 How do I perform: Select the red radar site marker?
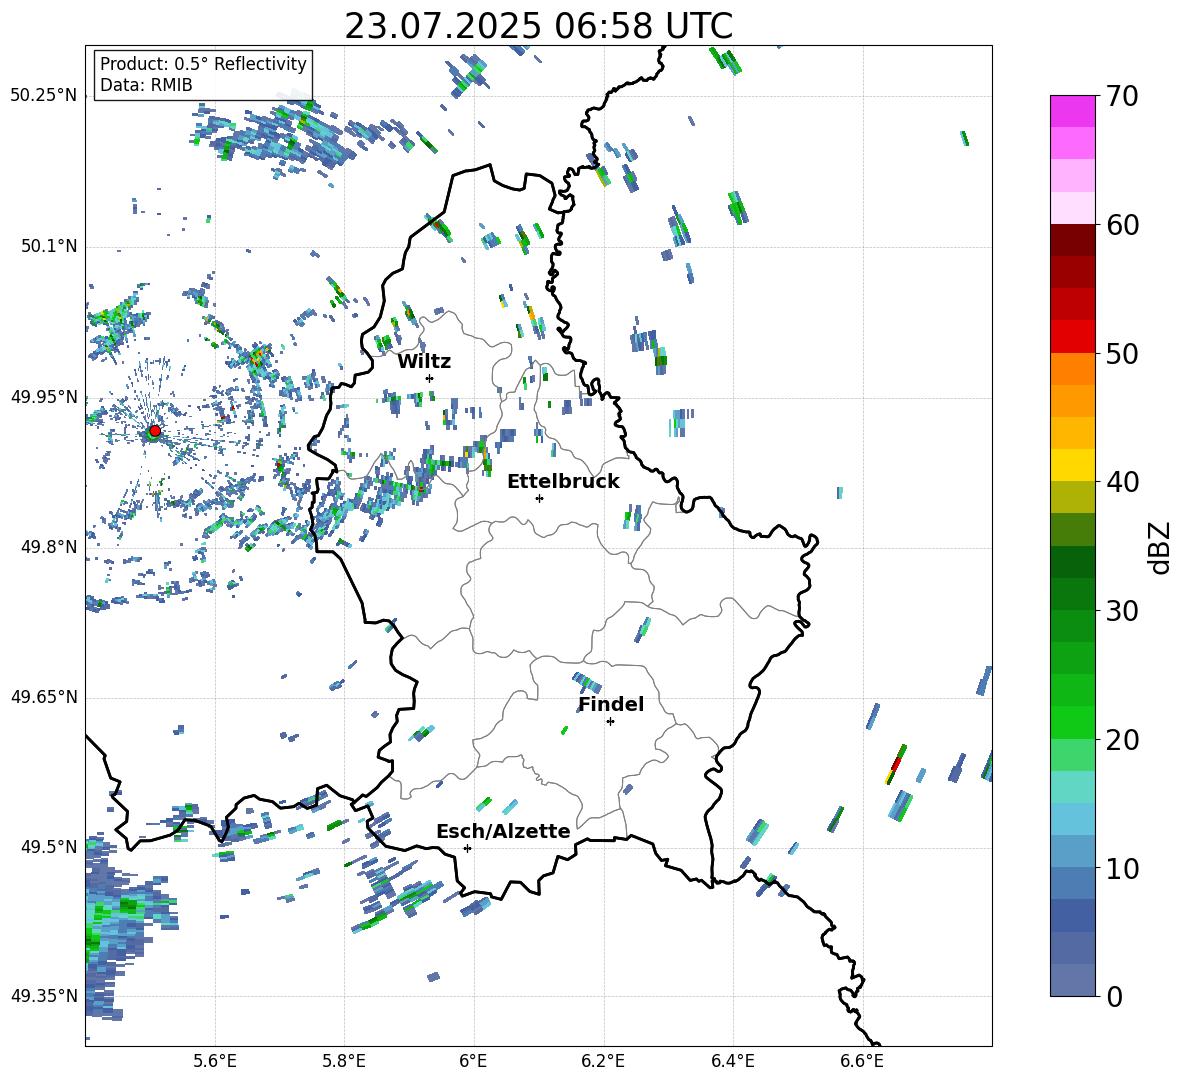[x=155, y=431]
